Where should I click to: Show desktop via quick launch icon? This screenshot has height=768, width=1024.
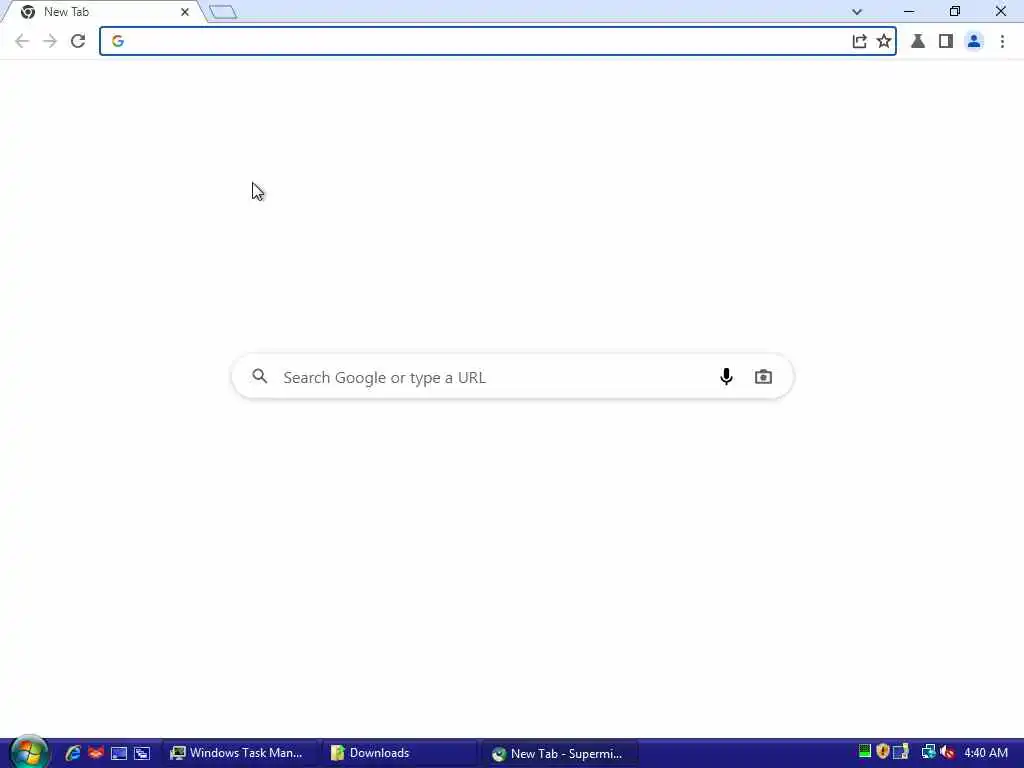(x=119, y=753)
